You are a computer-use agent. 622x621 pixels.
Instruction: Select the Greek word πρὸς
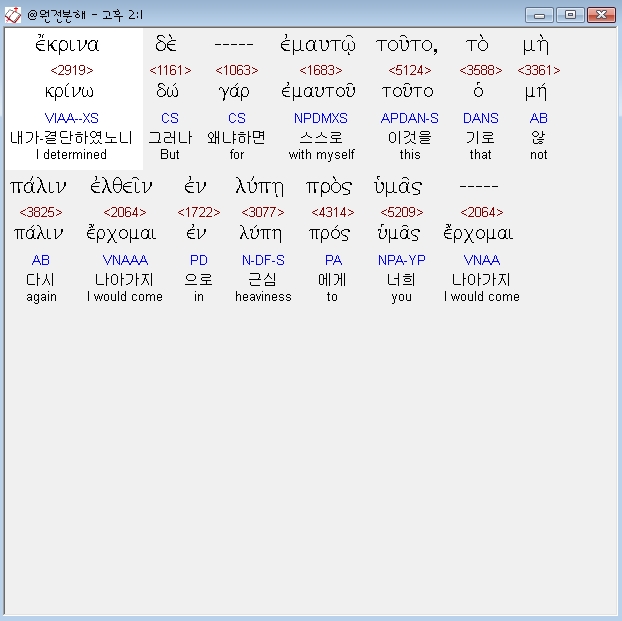329,187
